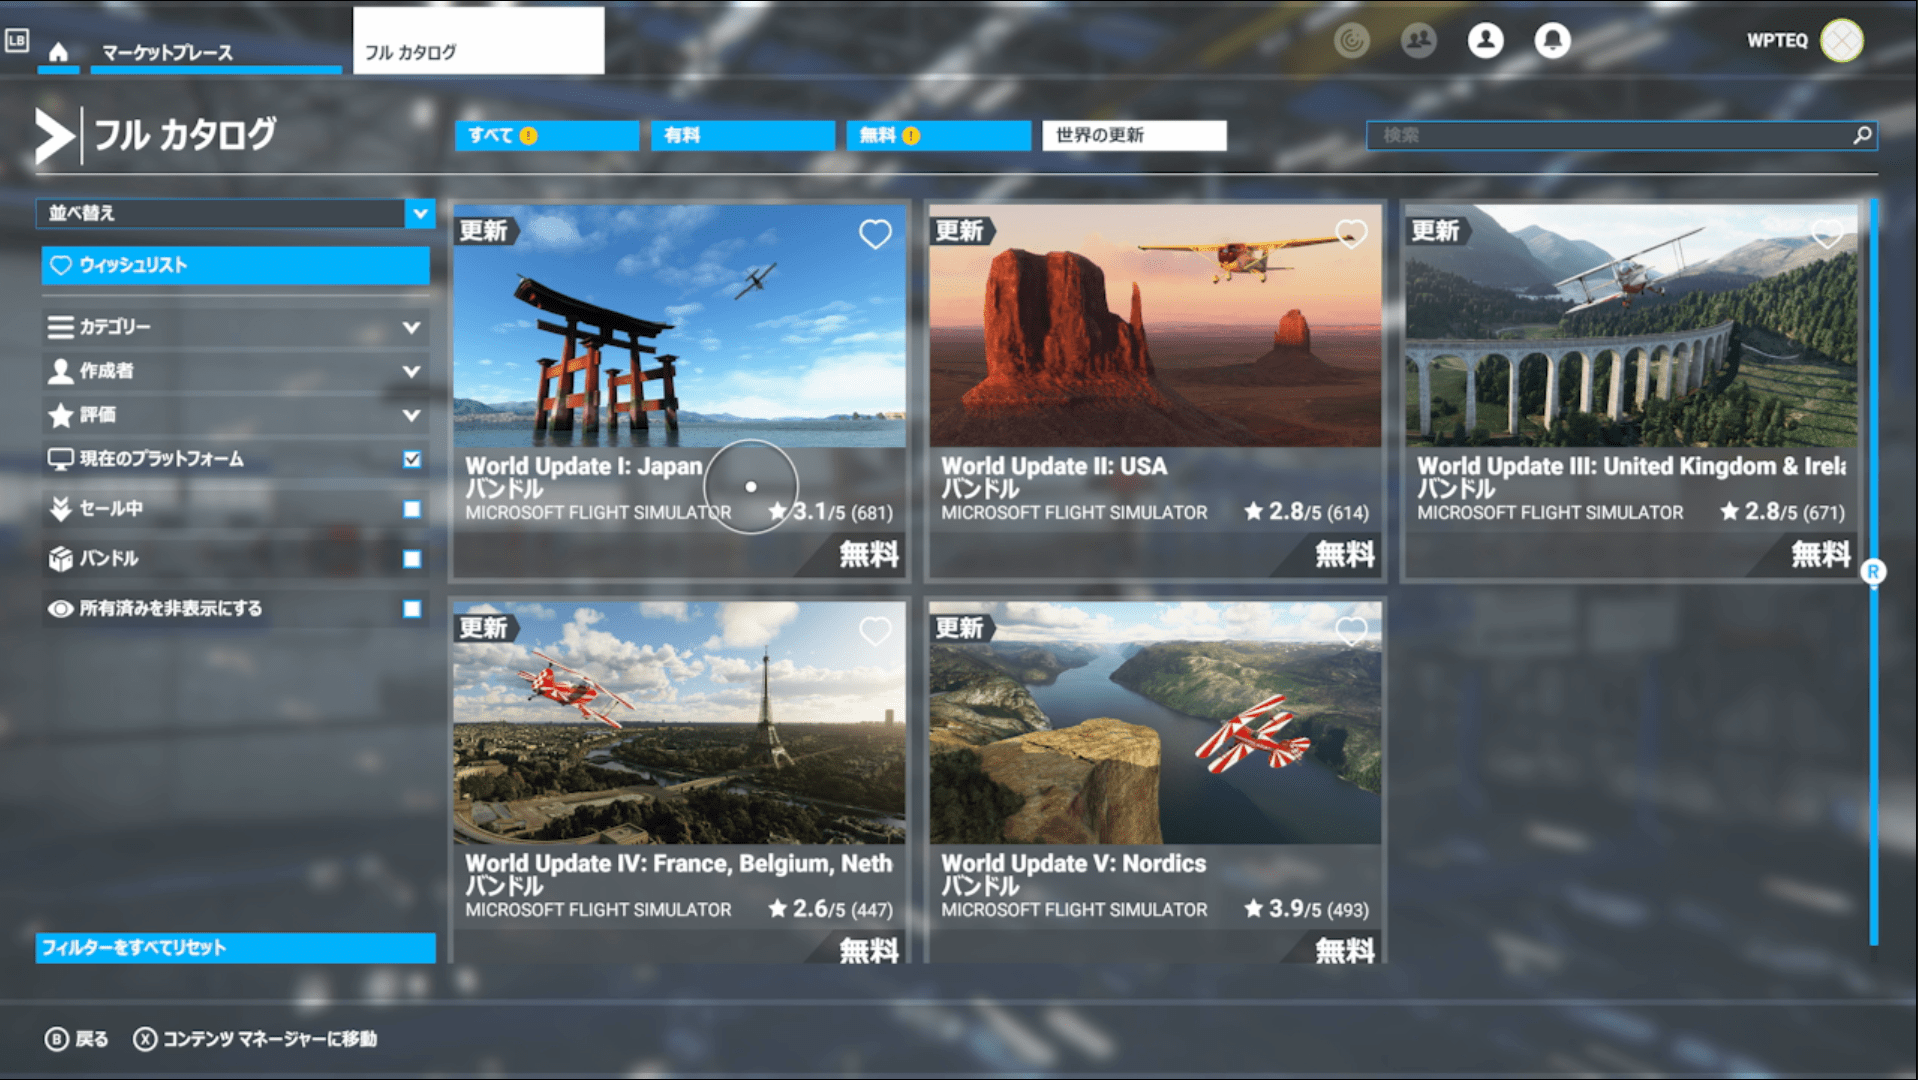Open the notifications bell icon

1552,40
